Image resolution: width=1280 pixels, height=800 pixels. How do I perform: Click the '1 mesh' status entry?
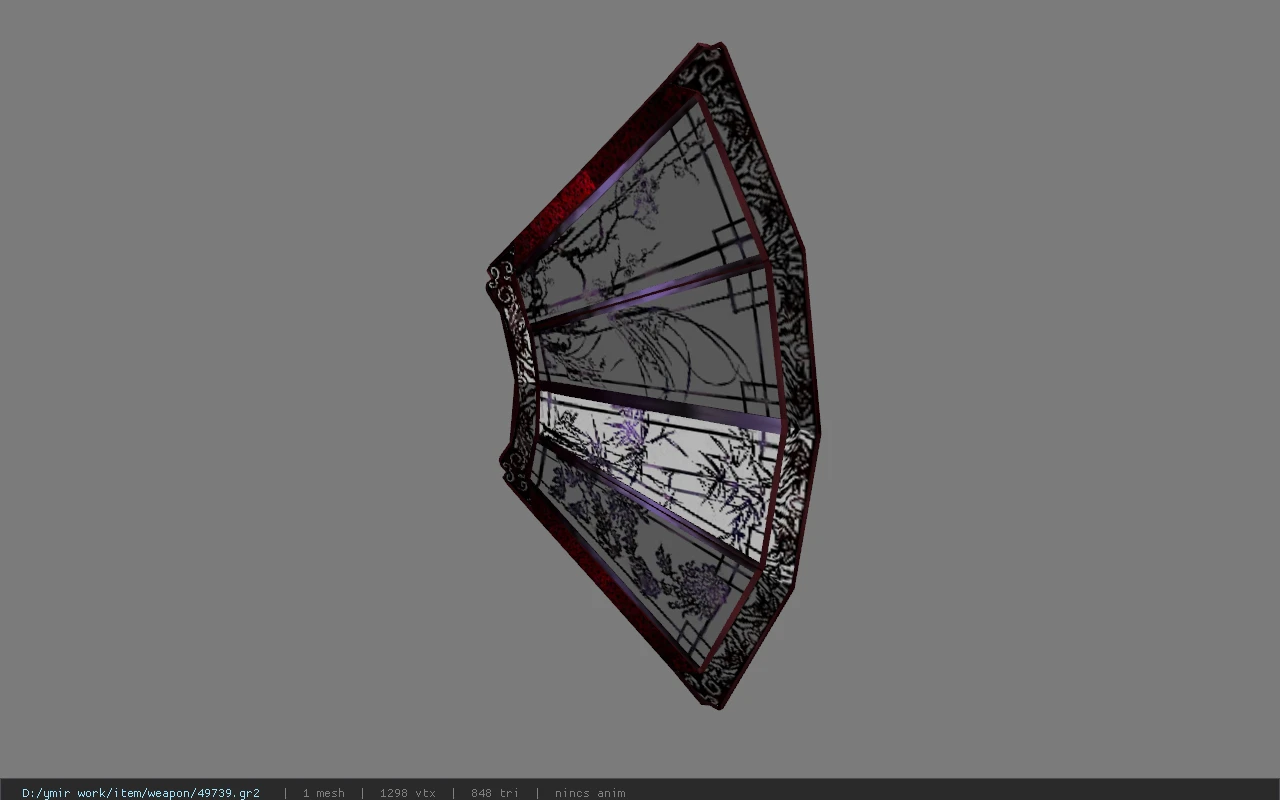coord(323,793)
